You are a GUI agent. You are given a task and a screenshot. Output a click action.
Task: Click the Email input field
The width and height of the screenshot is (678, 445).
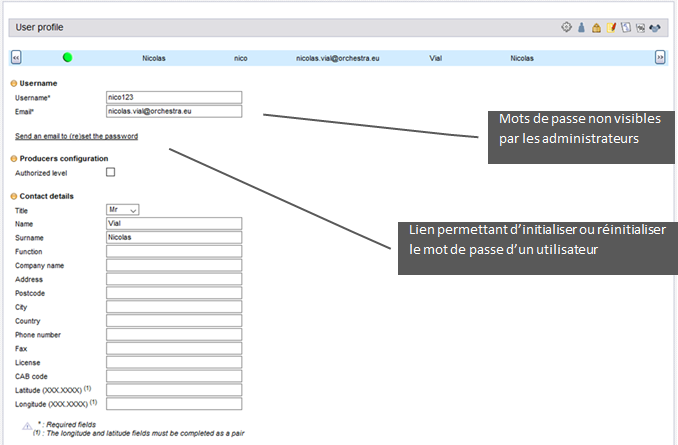(x=175, y=112)
